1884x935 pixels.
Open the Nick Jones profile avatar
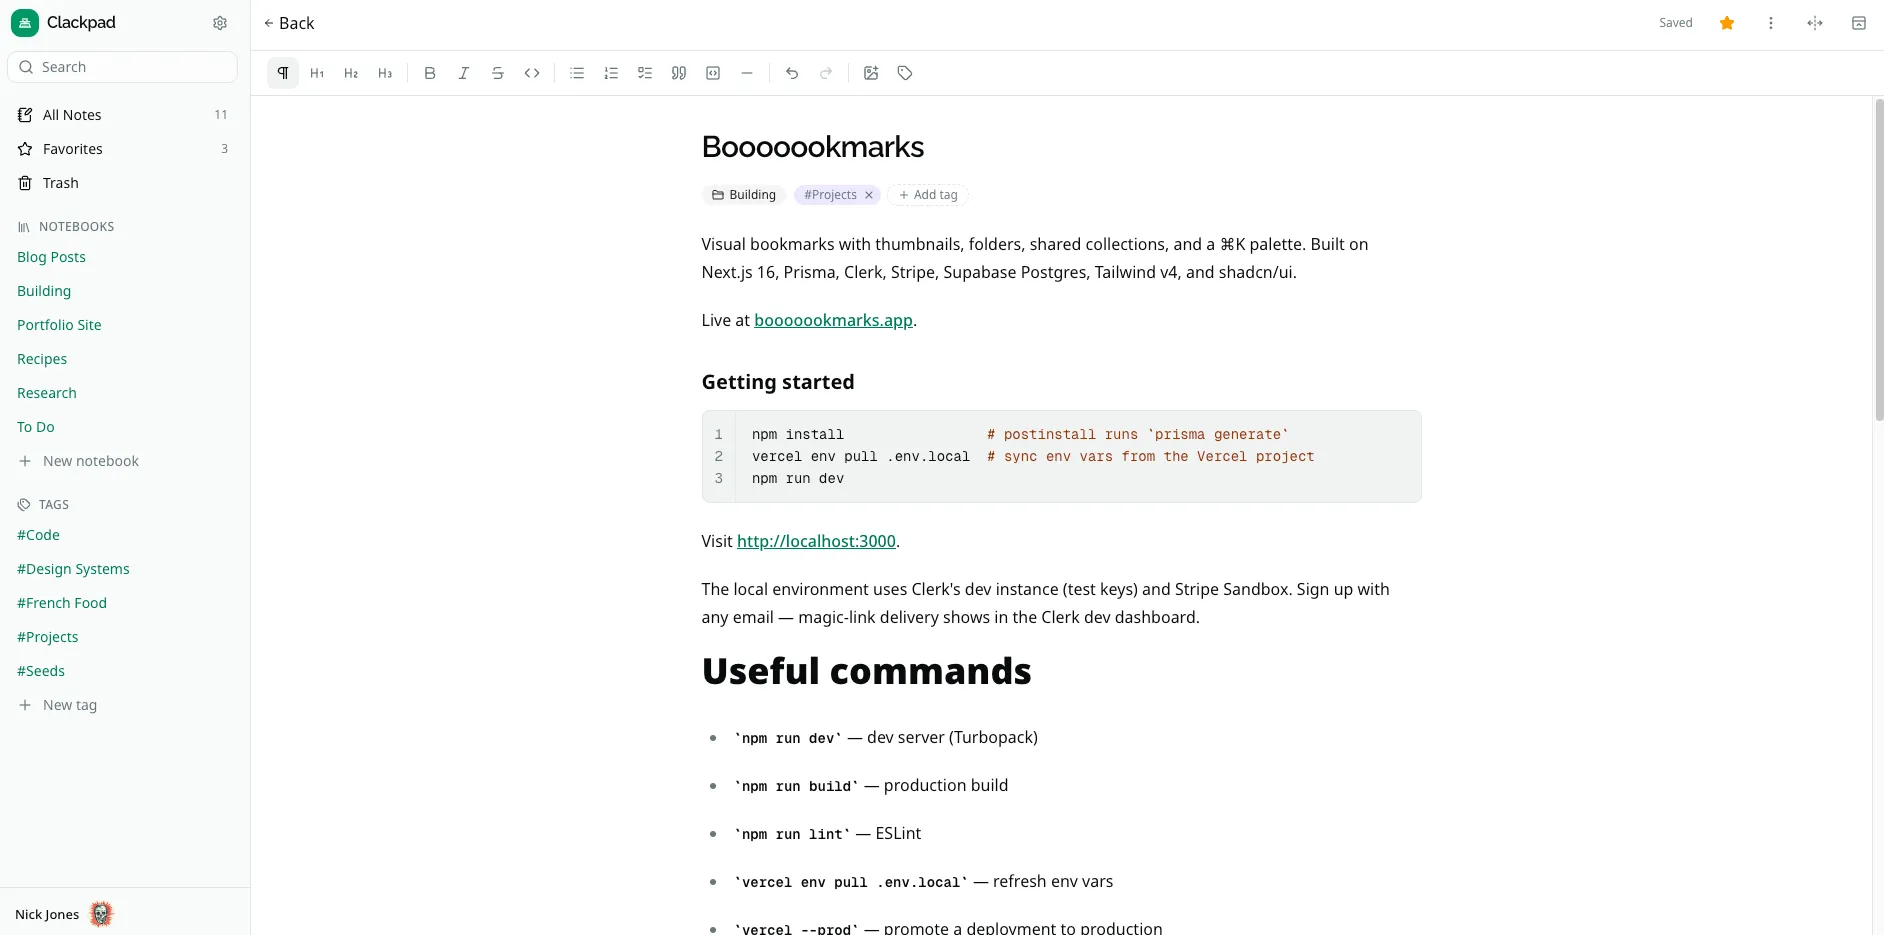coord(101,914)
